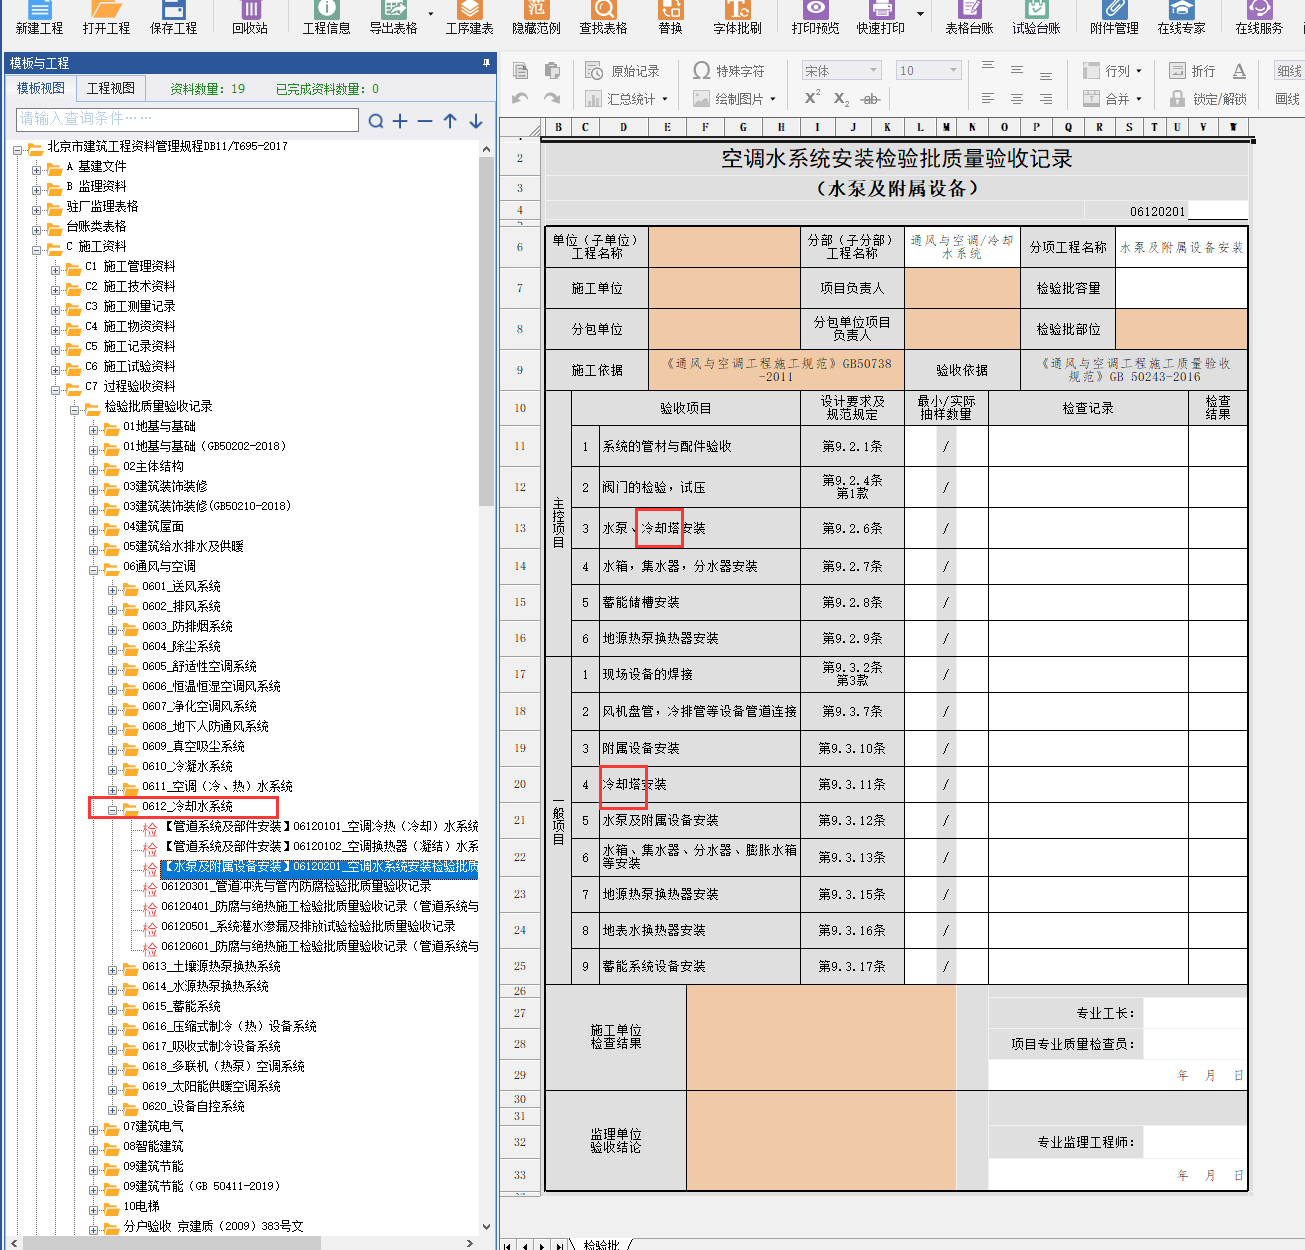
Task: Open 试验台账 test ledger
Action: tap(1036, 18)
